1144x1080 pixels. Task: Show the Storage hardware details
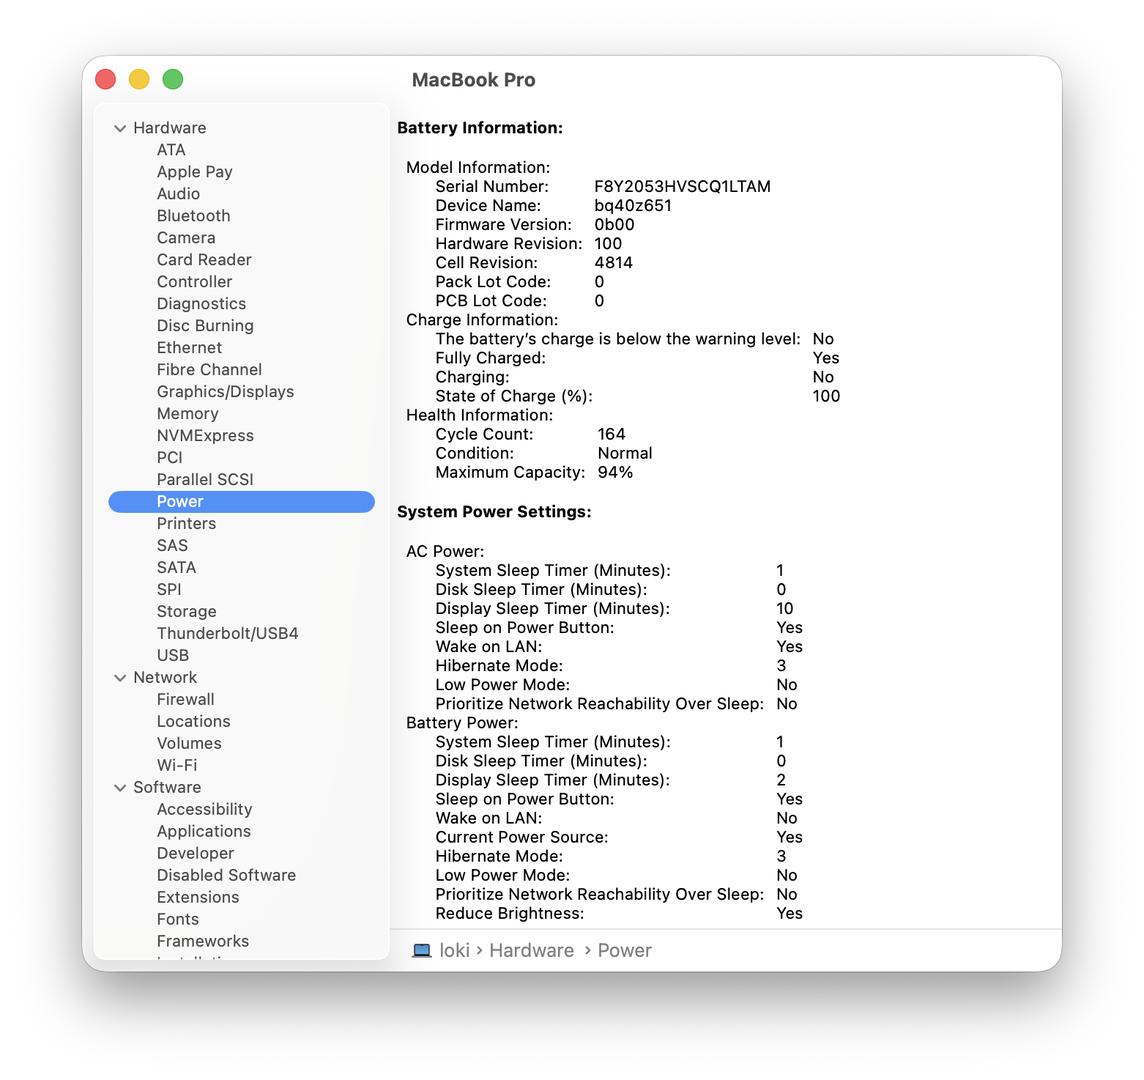point(186,612)
